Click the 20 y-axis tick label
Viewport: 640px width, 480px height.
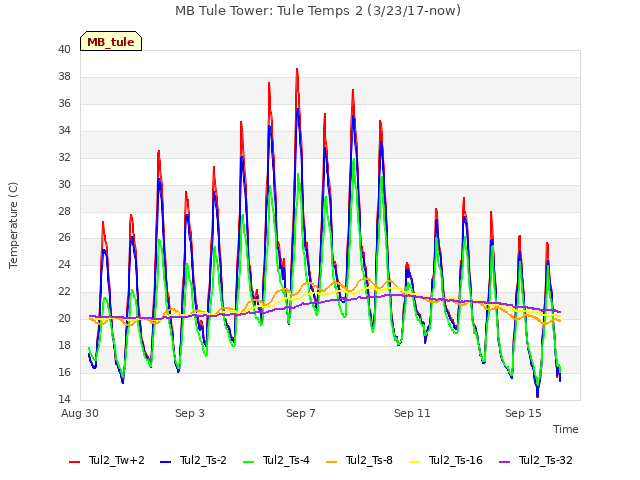64,318
